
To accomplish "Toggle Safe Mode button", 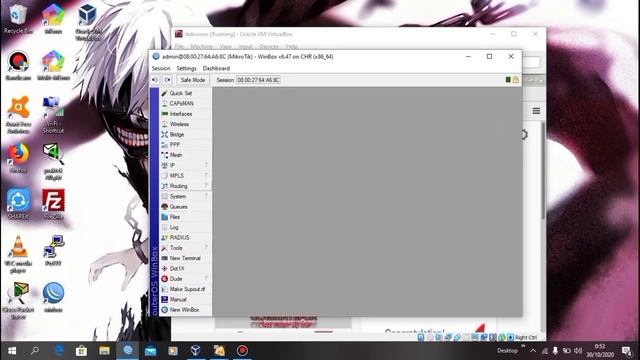I will (193, 80).
